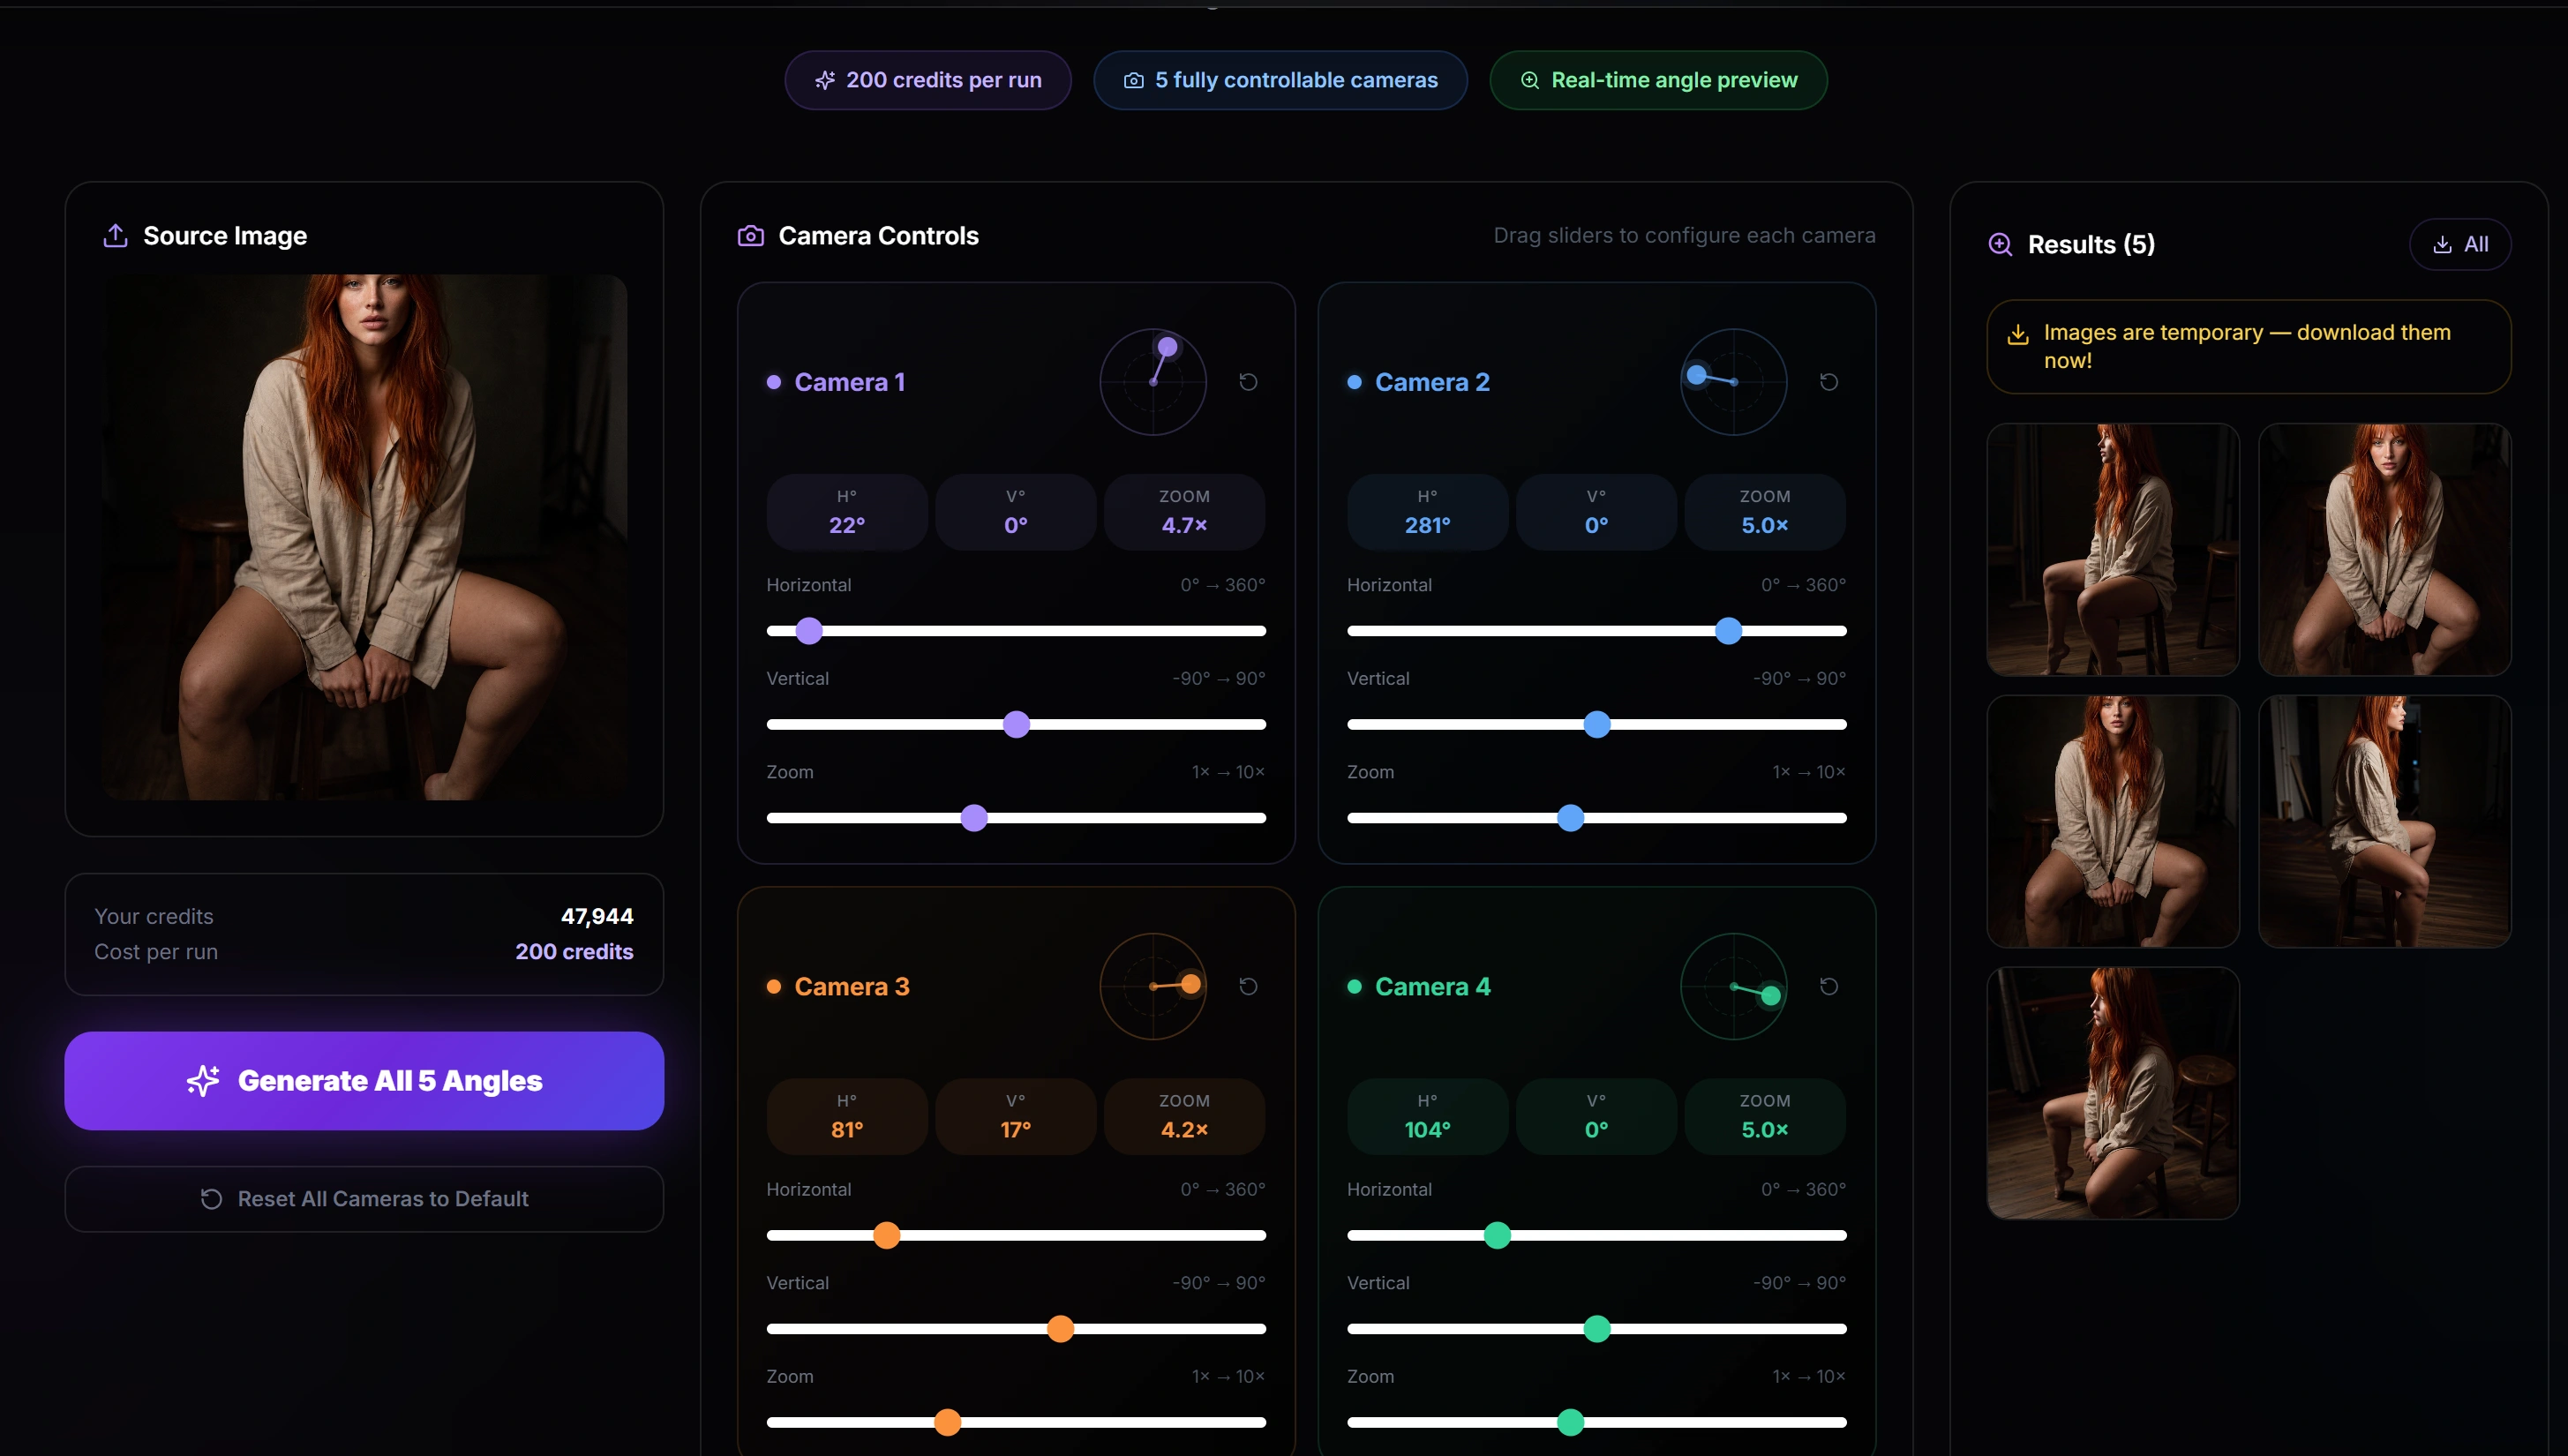This screenshot has height=1456, width=2568.
Task: Adjust Camera 3 Zoom slider
Action: click(x=1016, y=1422)
